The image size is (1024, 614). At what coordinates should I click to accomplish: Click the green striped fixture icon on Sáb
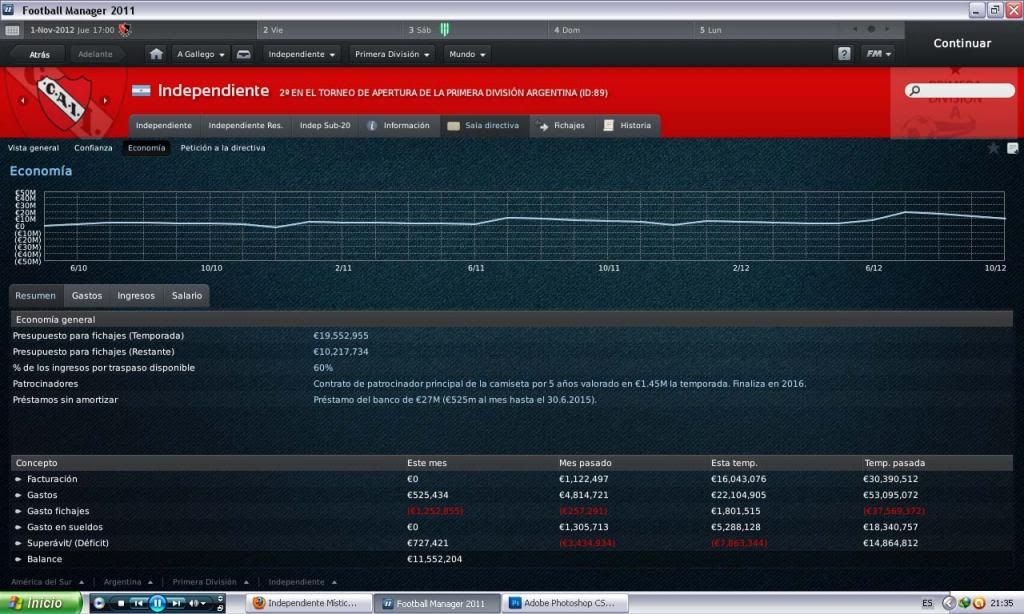(x=444, y=29)
